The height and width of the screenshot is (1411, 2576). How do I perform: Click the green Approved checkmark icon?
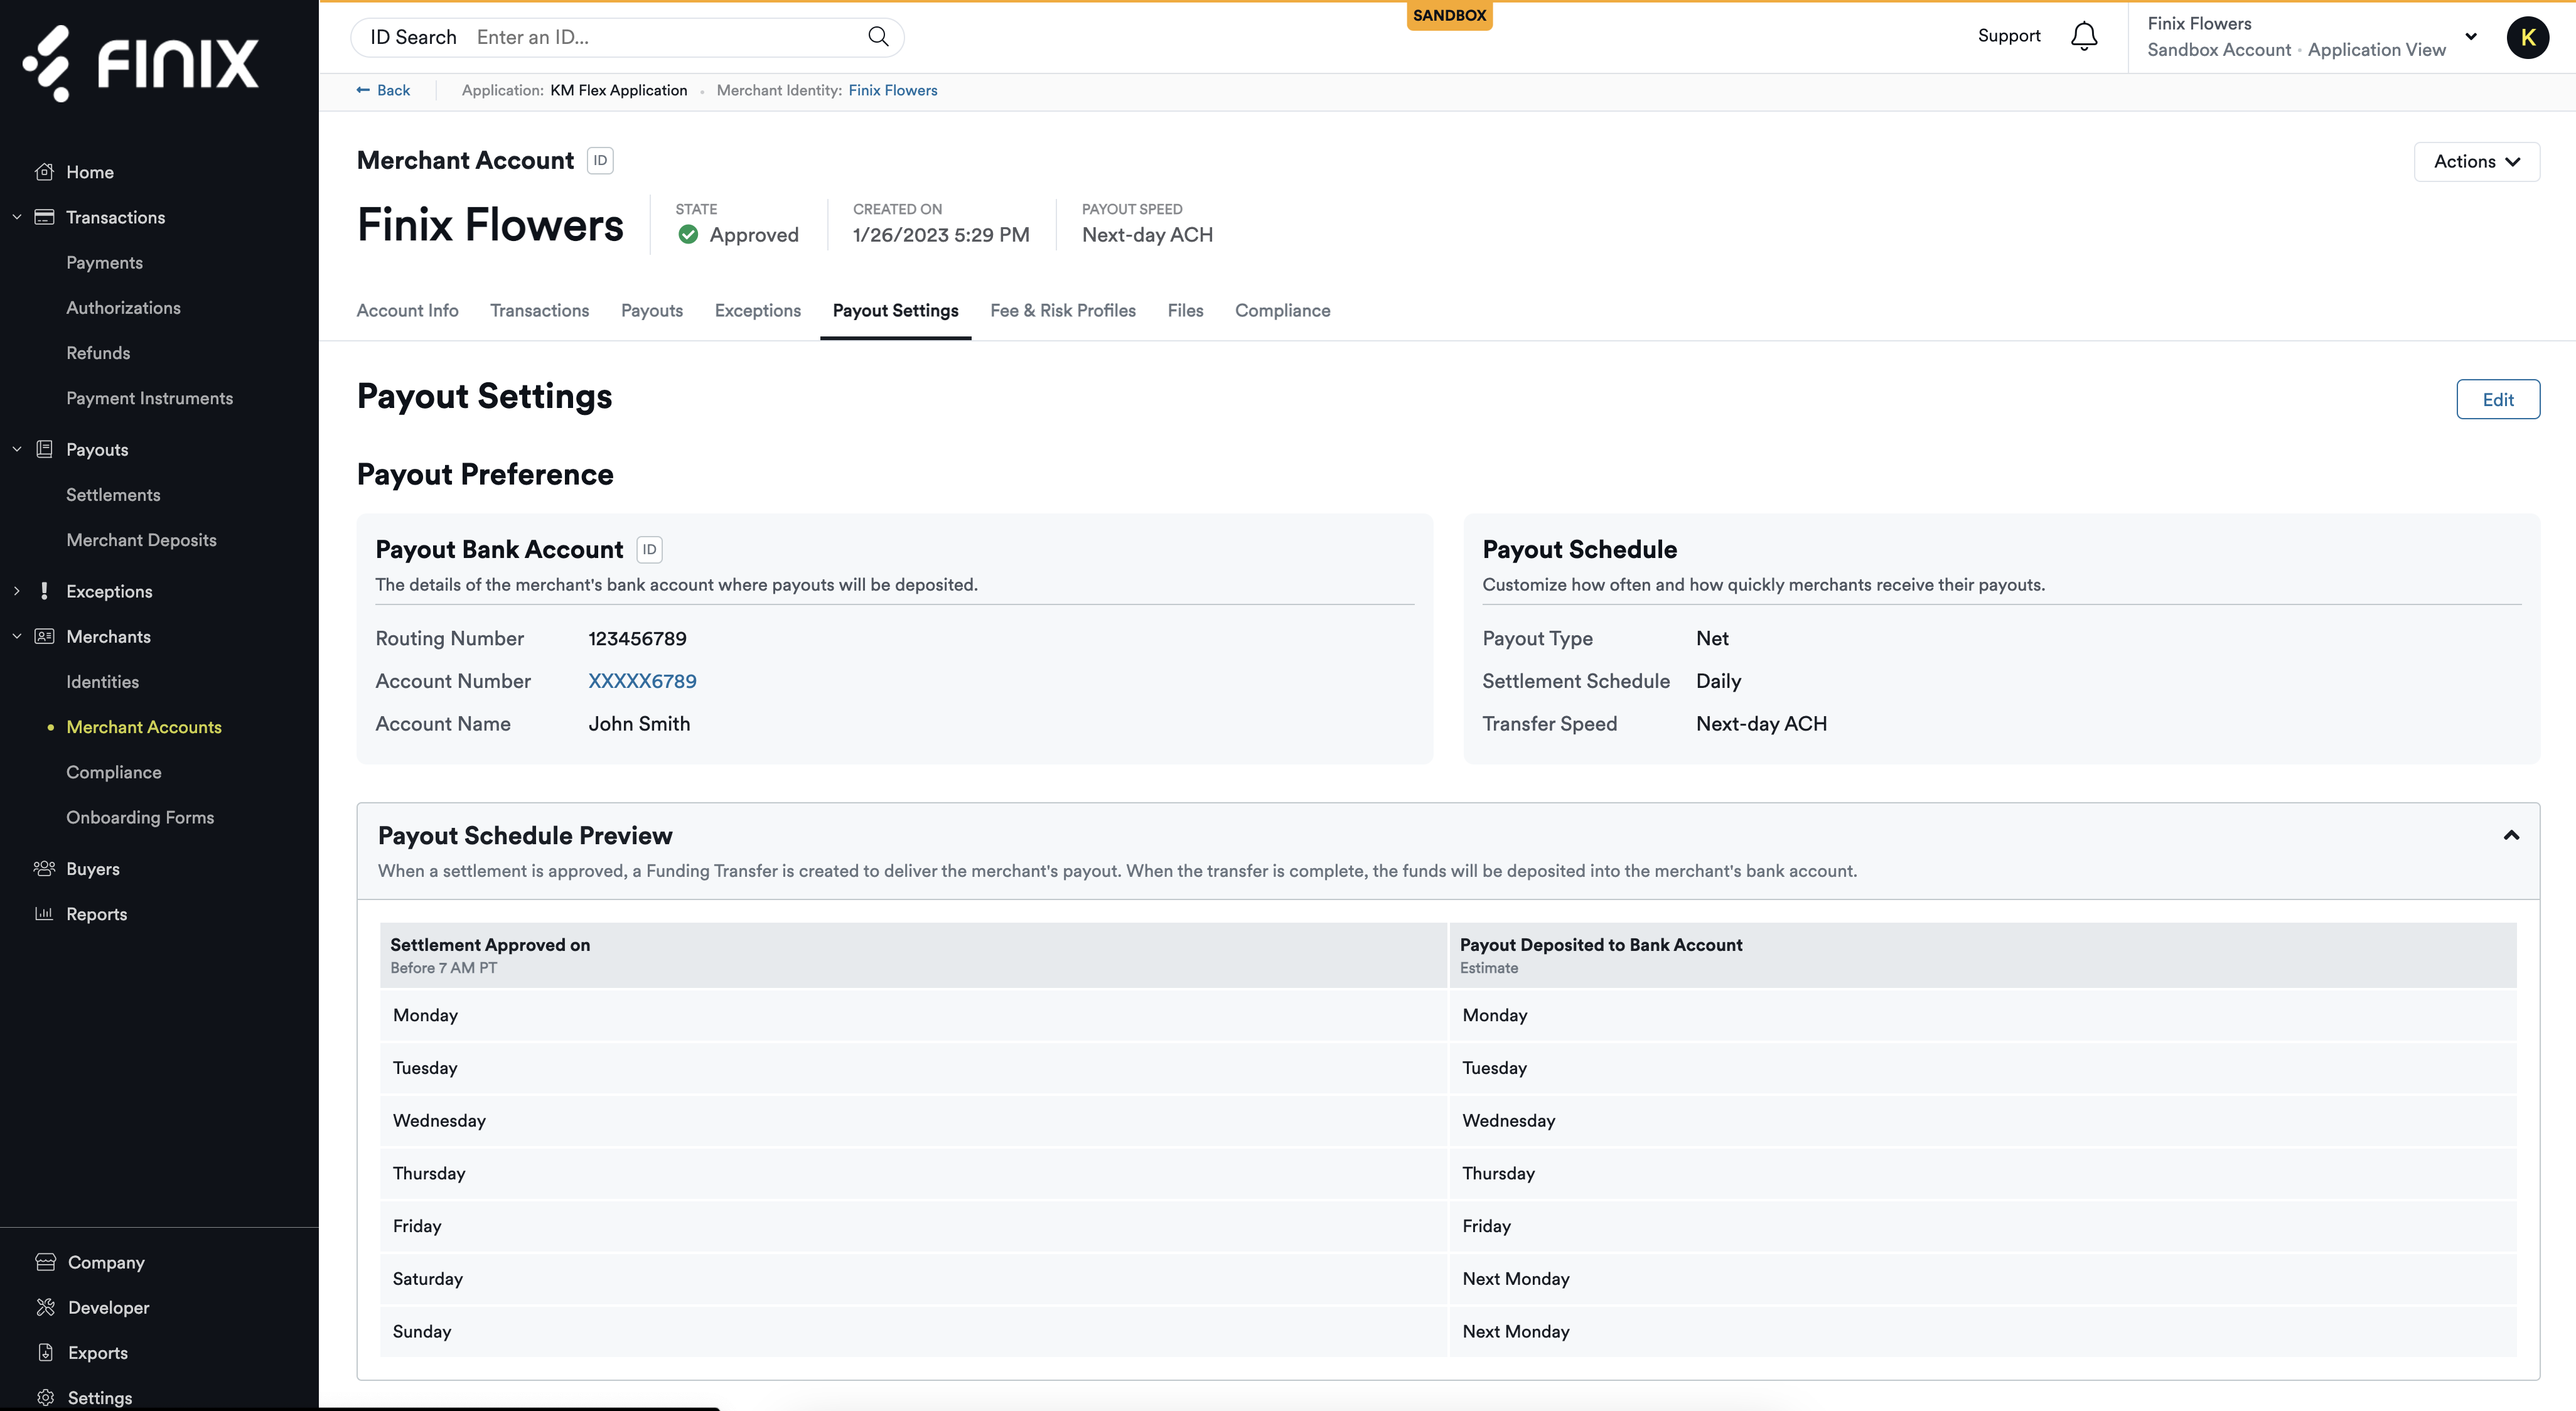pyautogui.click(x=688, y=235)
